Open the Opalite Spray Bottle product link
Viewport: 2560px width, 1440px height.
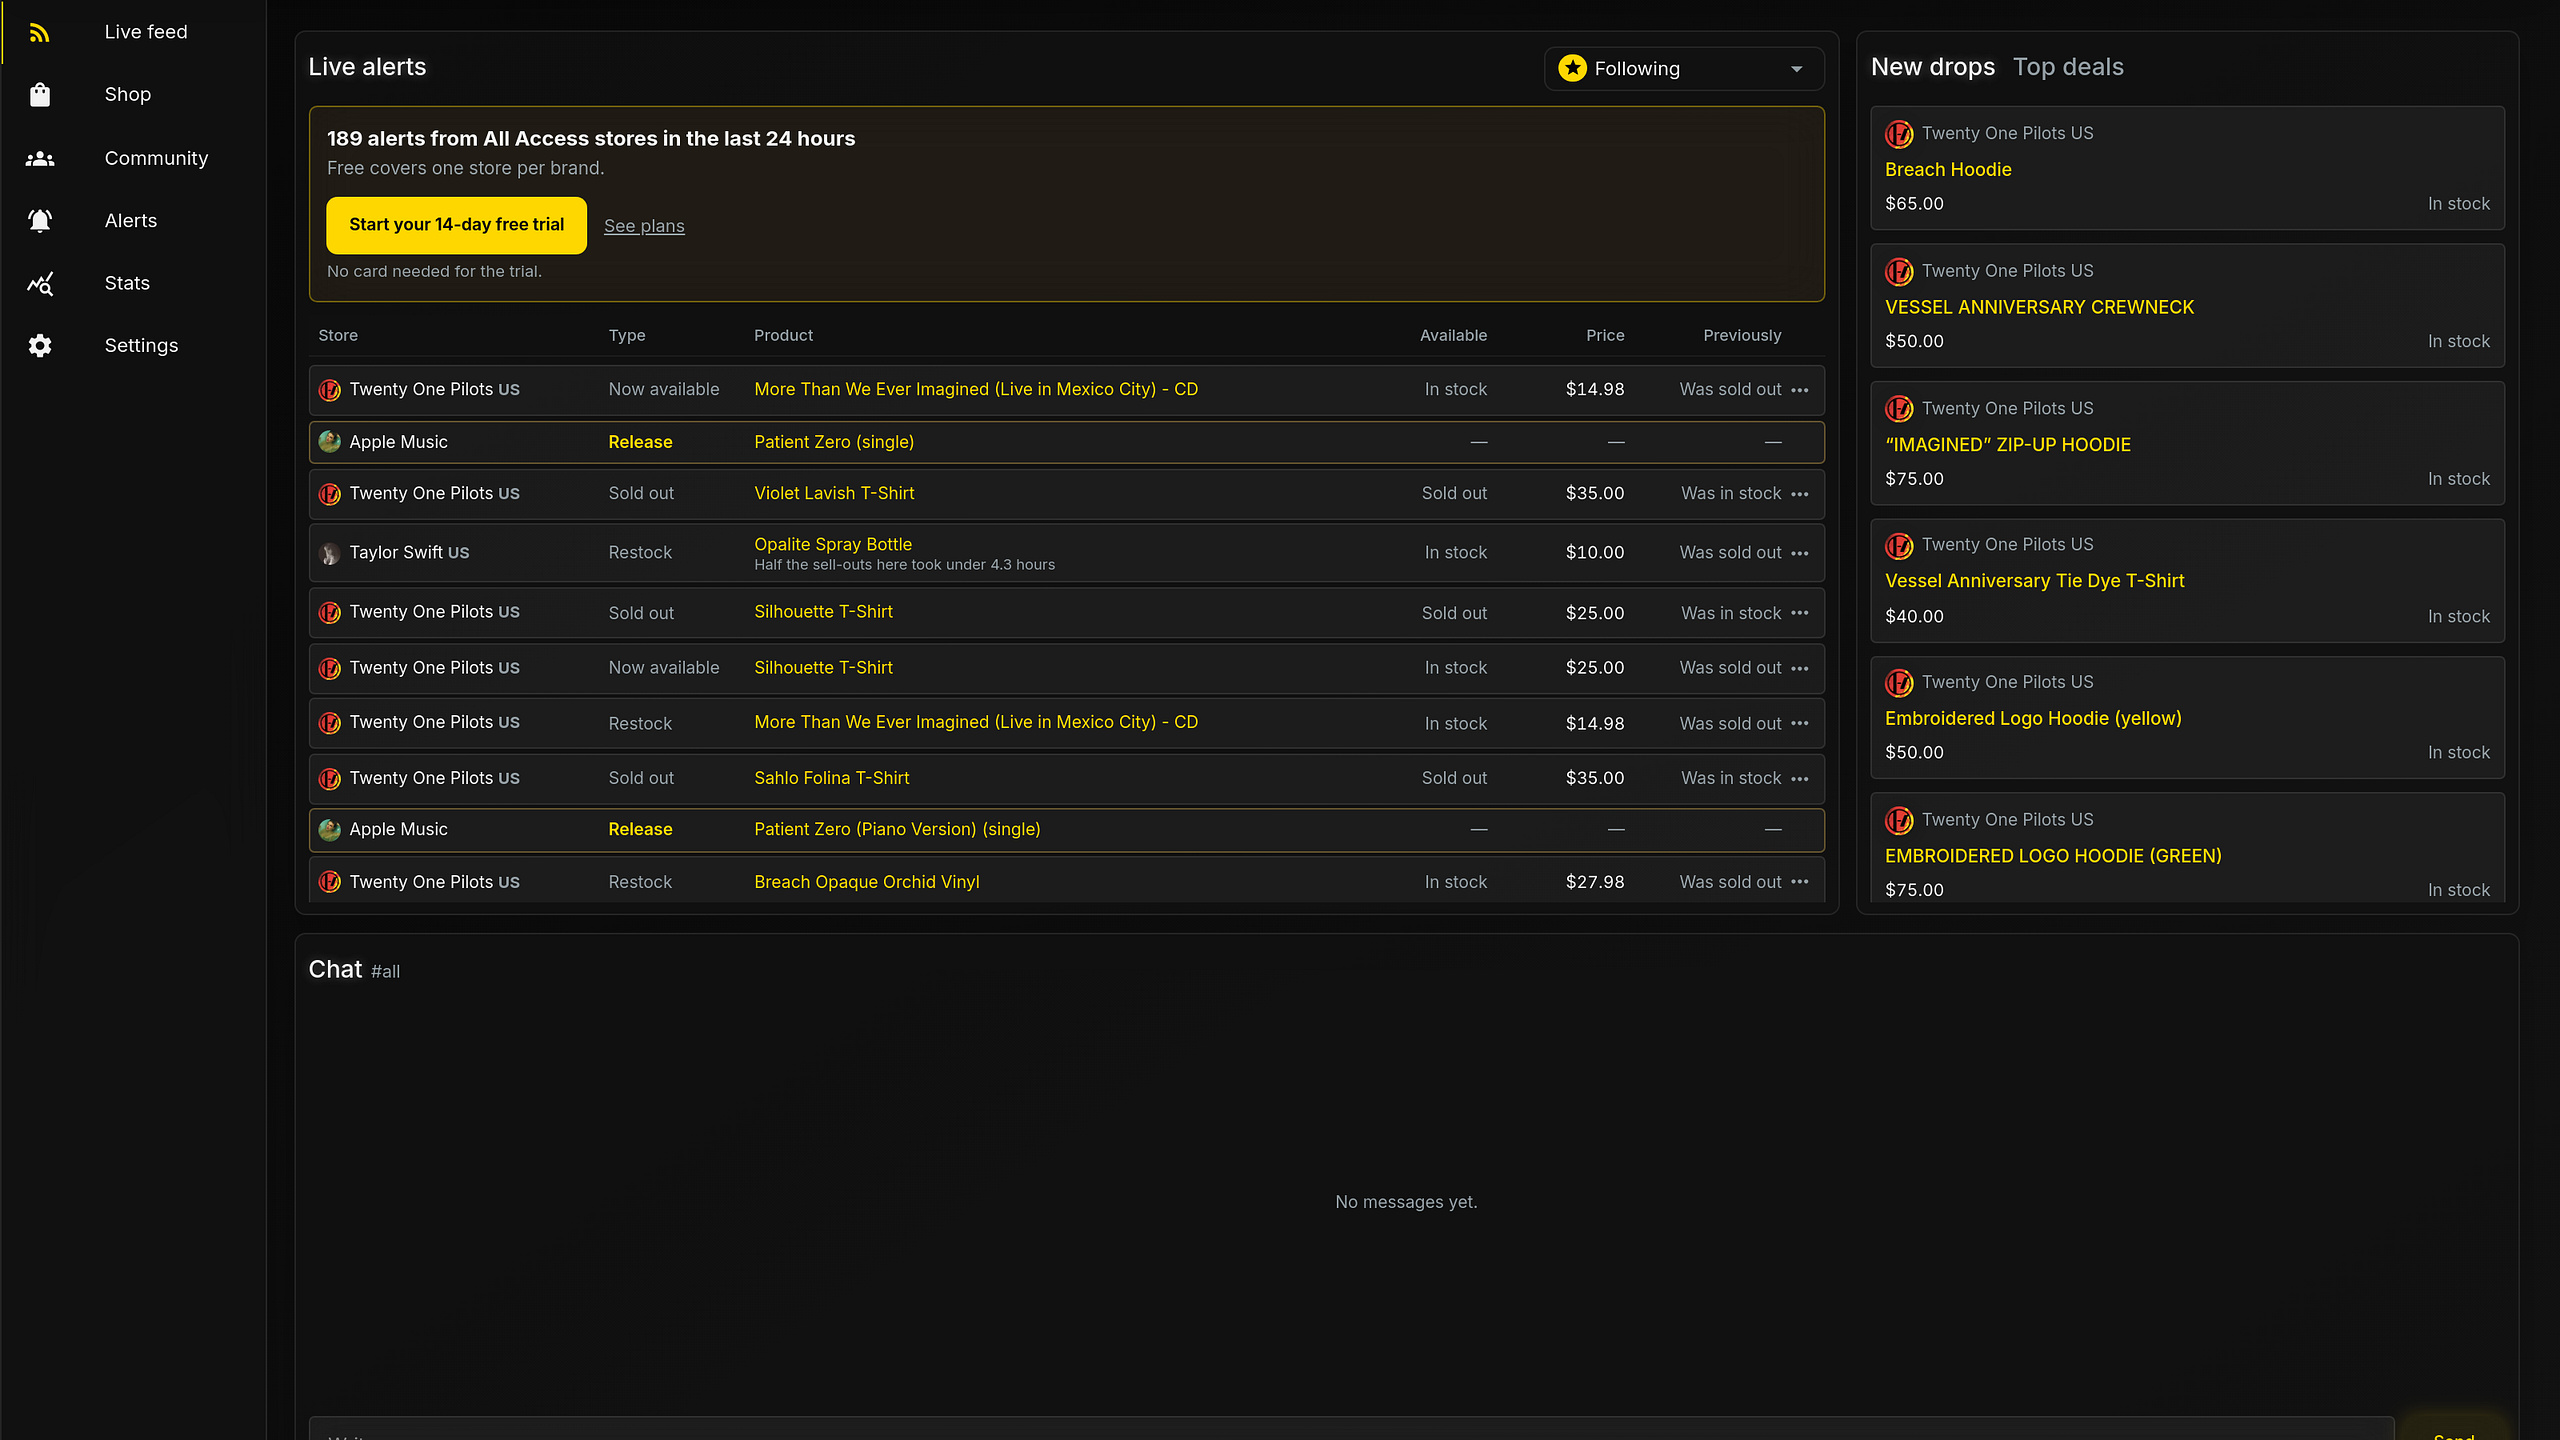pyautogui.click(x=833, y=544)
